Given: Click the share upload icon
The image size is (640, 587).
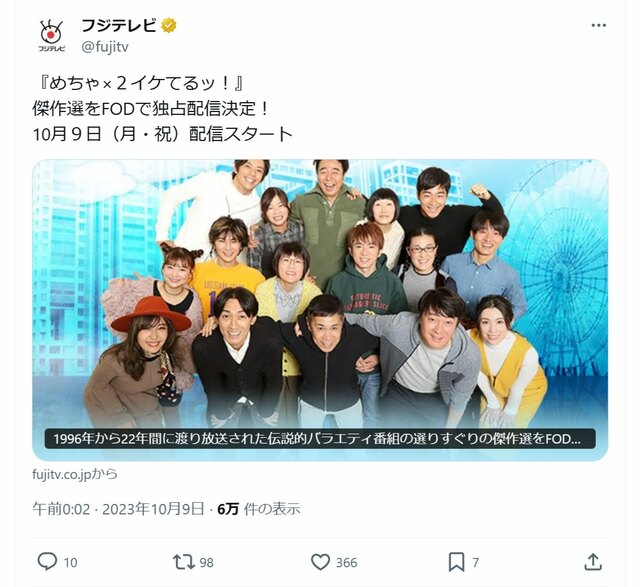Looking at the screenshot, I should 593,562.
